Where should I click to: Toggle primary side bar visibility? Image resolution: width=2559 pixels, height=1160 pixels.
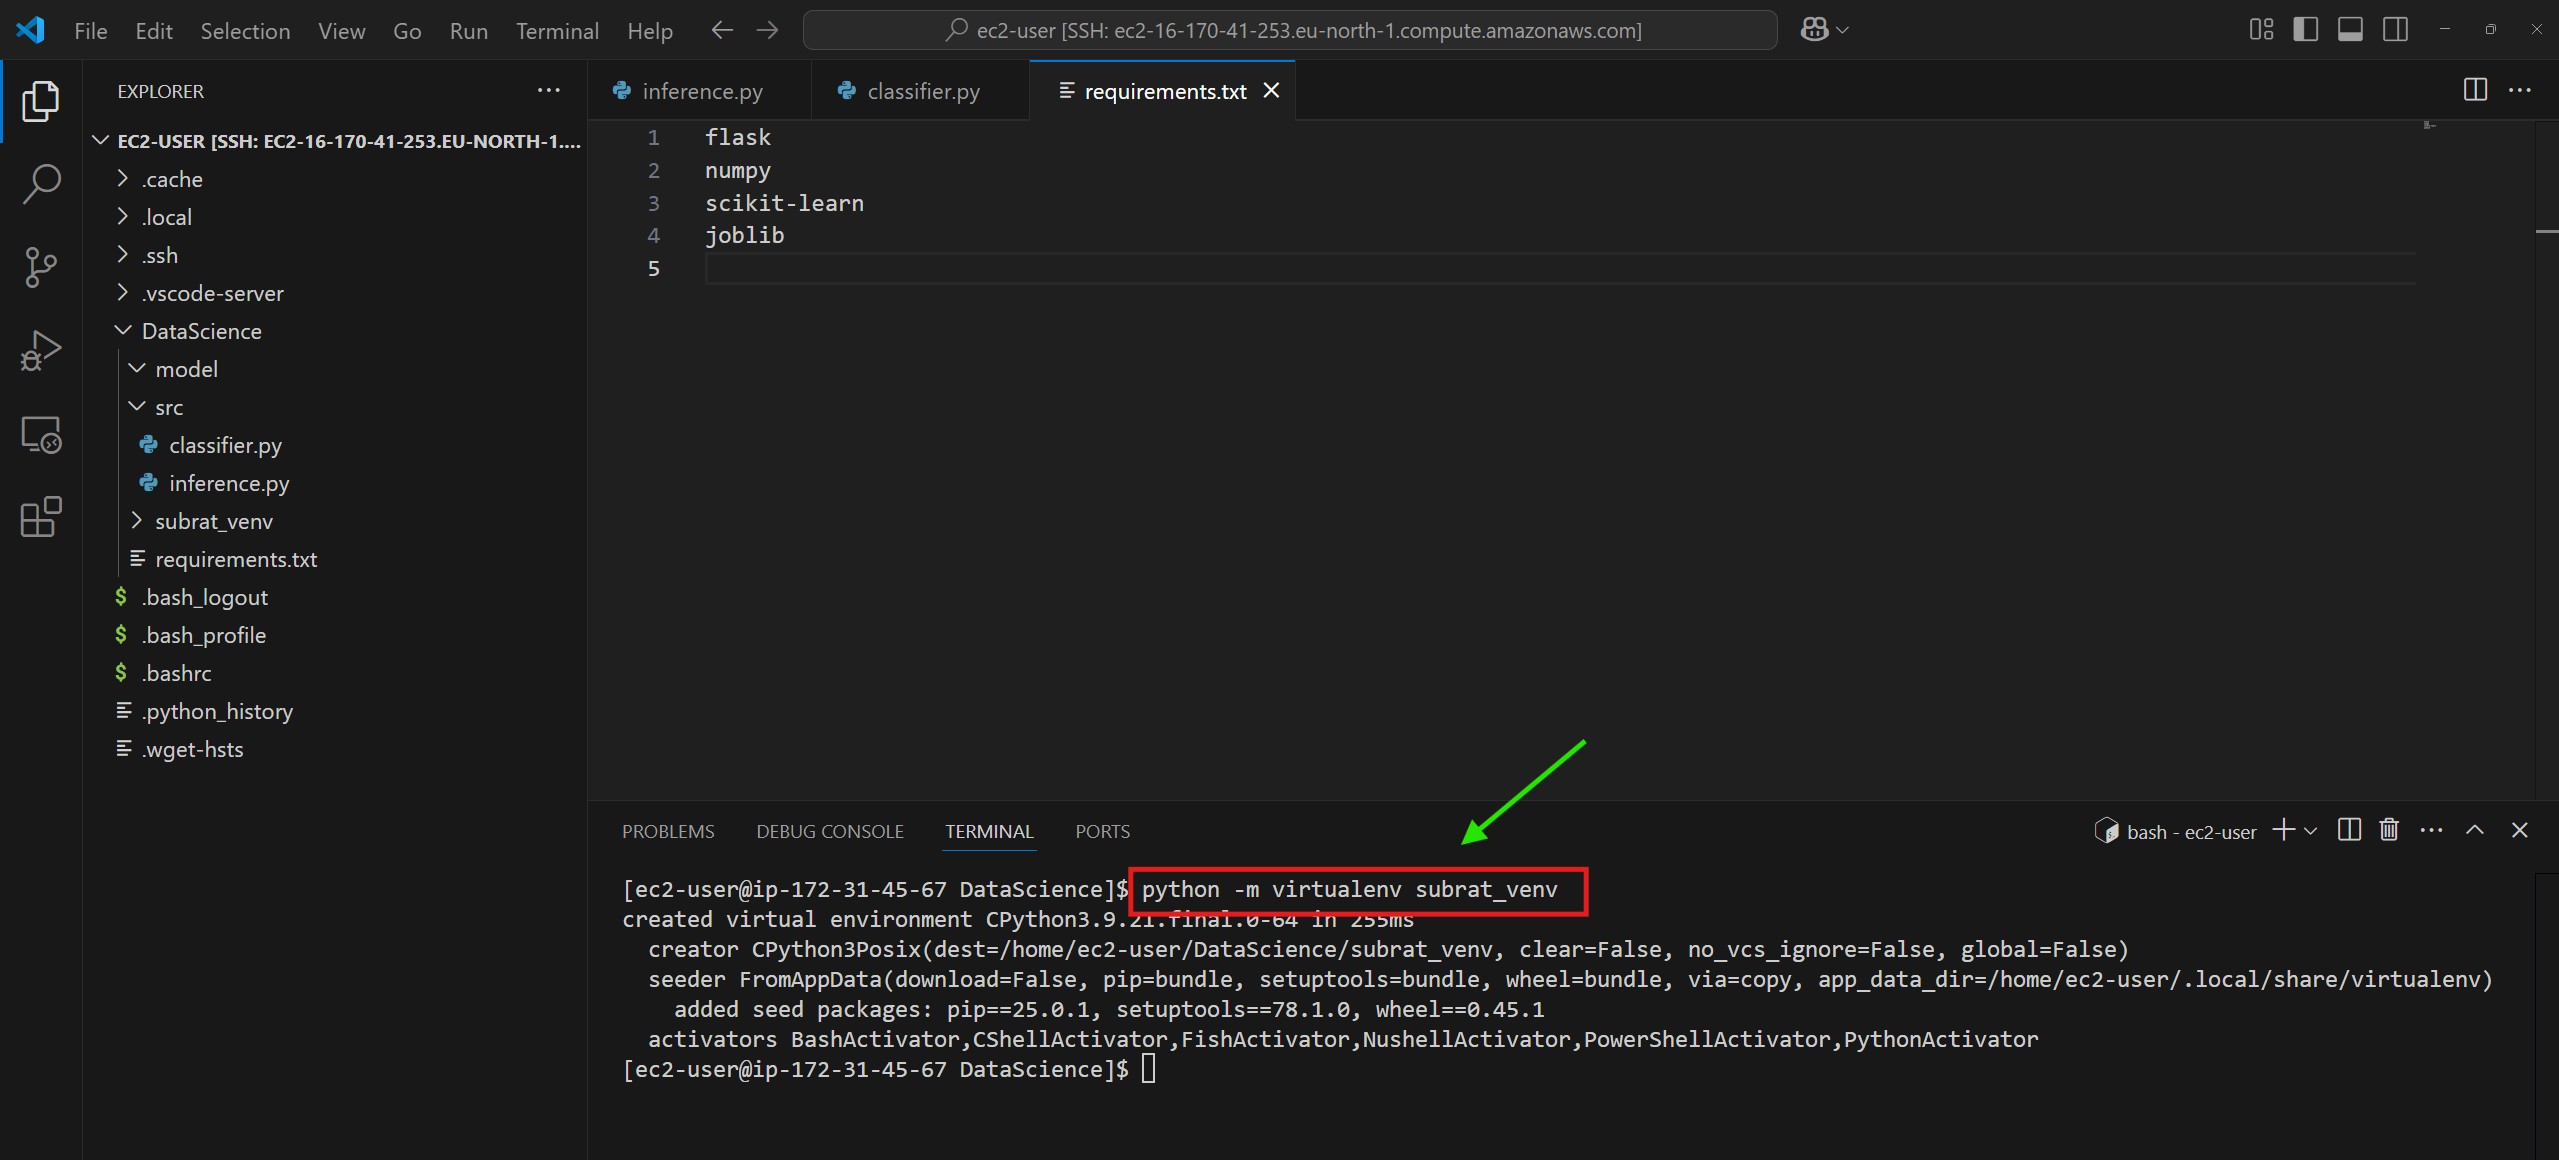[2305, 30]
